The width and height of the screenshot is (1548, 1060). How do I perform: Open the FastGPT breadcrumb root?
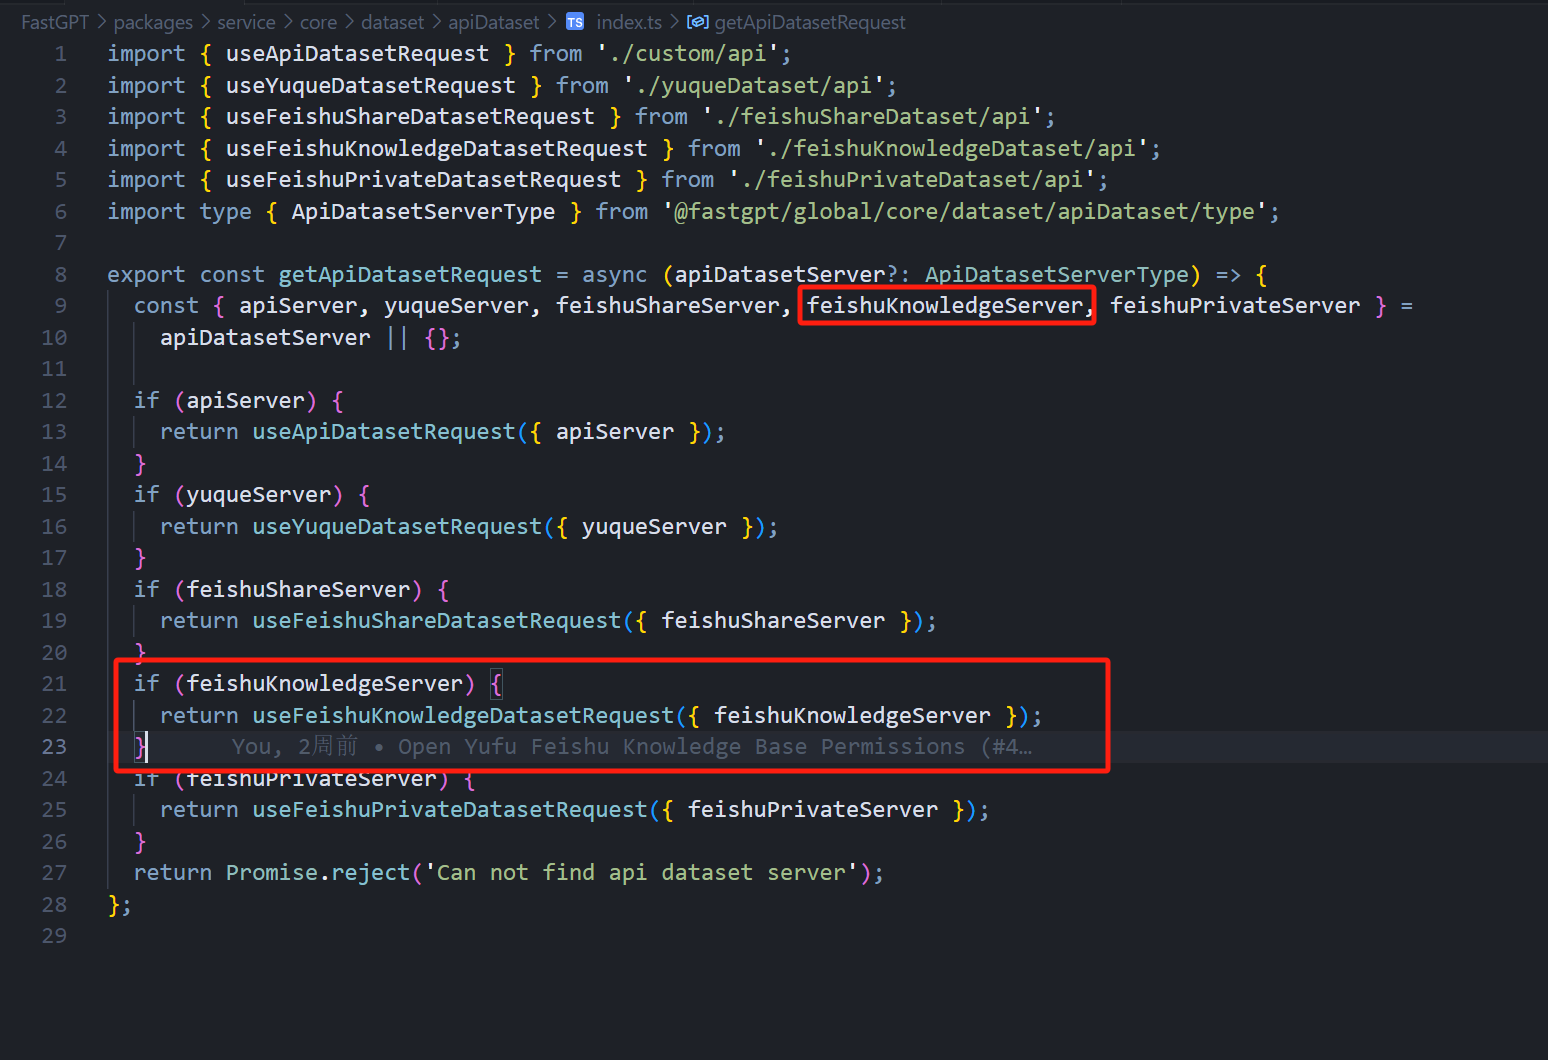(x=55, y=22)
